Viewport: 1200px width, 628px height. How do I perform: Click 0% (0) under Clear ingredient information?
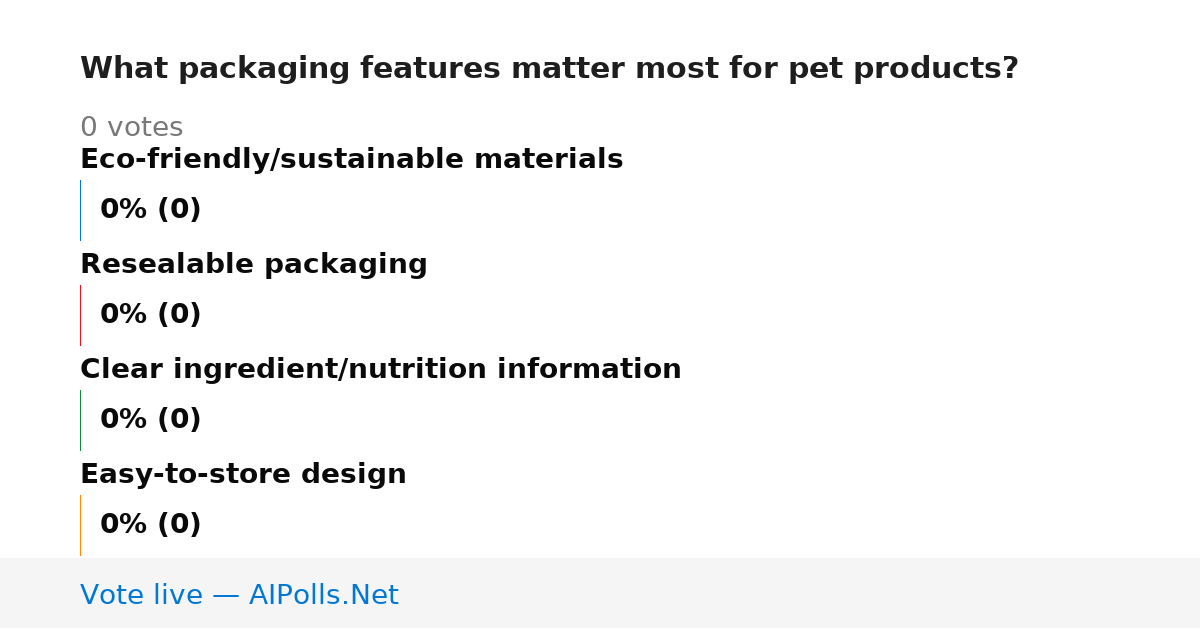point(150,419)
